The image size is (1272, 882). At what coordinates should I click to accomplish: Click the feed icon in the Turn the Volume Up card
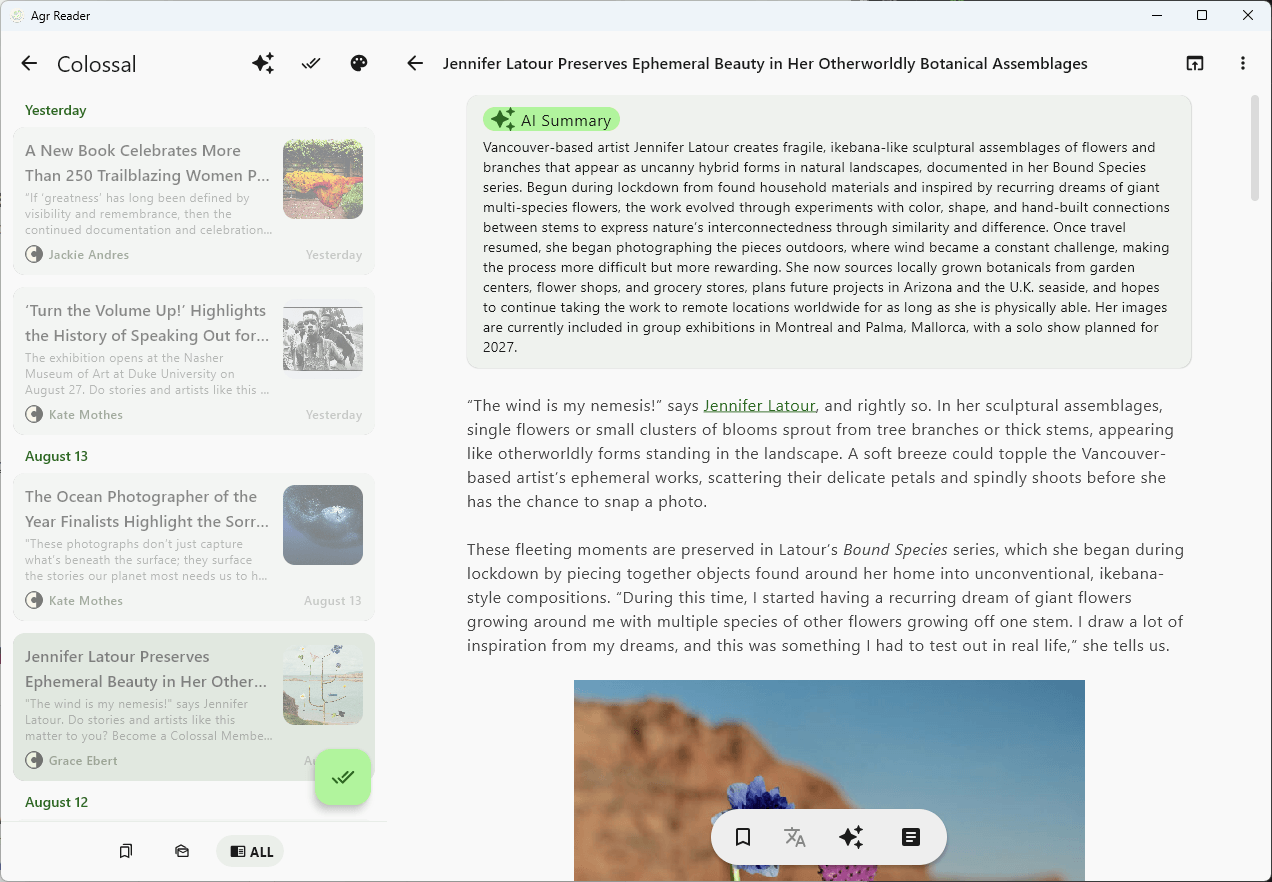point(34,414)
